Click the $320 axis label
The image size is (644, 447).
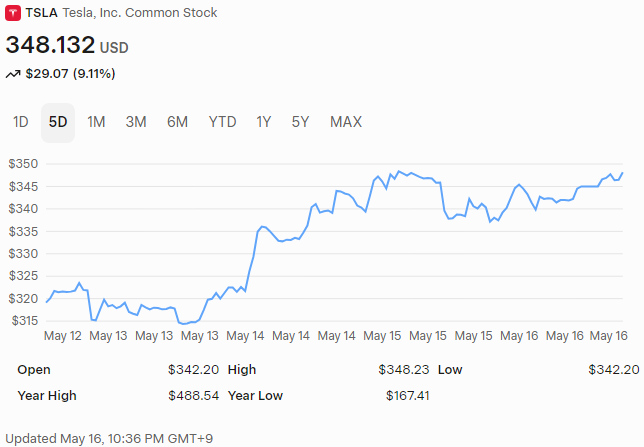point(23,298)
